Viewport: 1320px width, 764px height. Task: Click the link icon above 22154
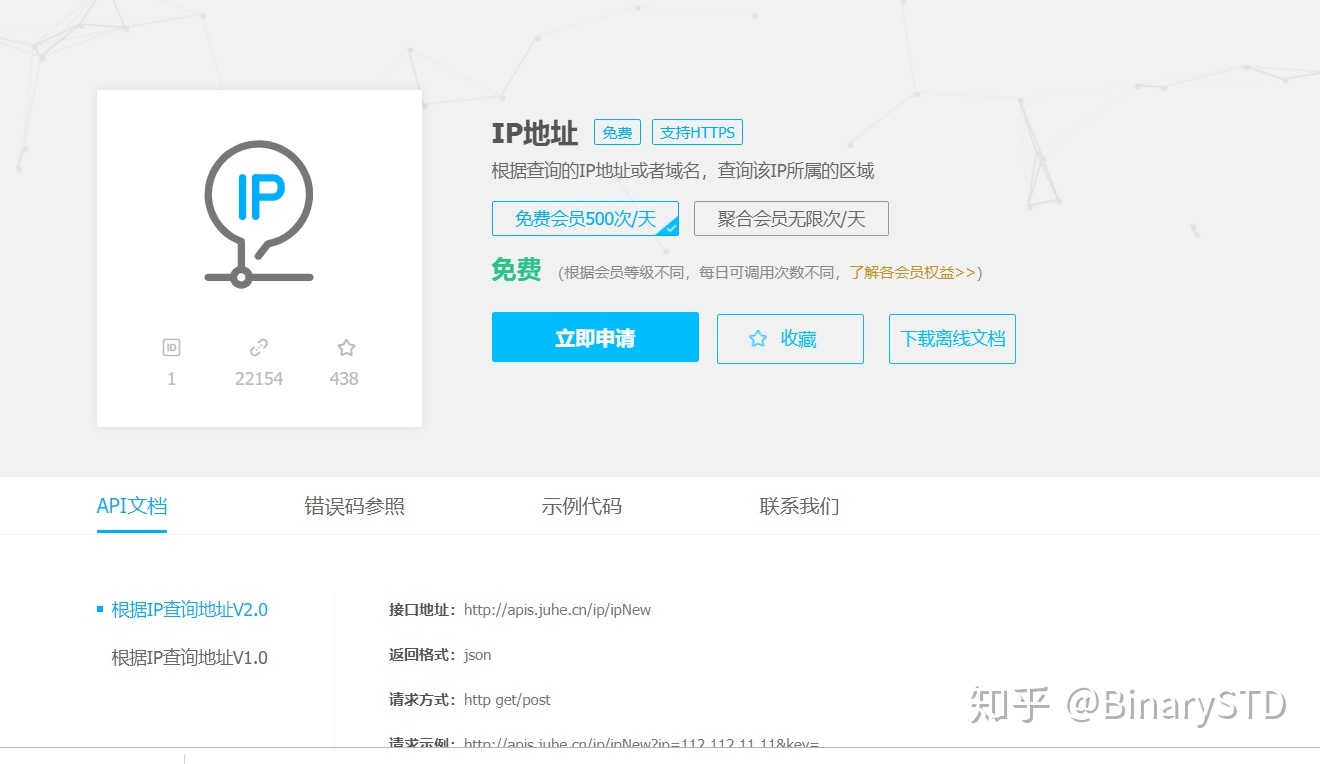point(258,347)
